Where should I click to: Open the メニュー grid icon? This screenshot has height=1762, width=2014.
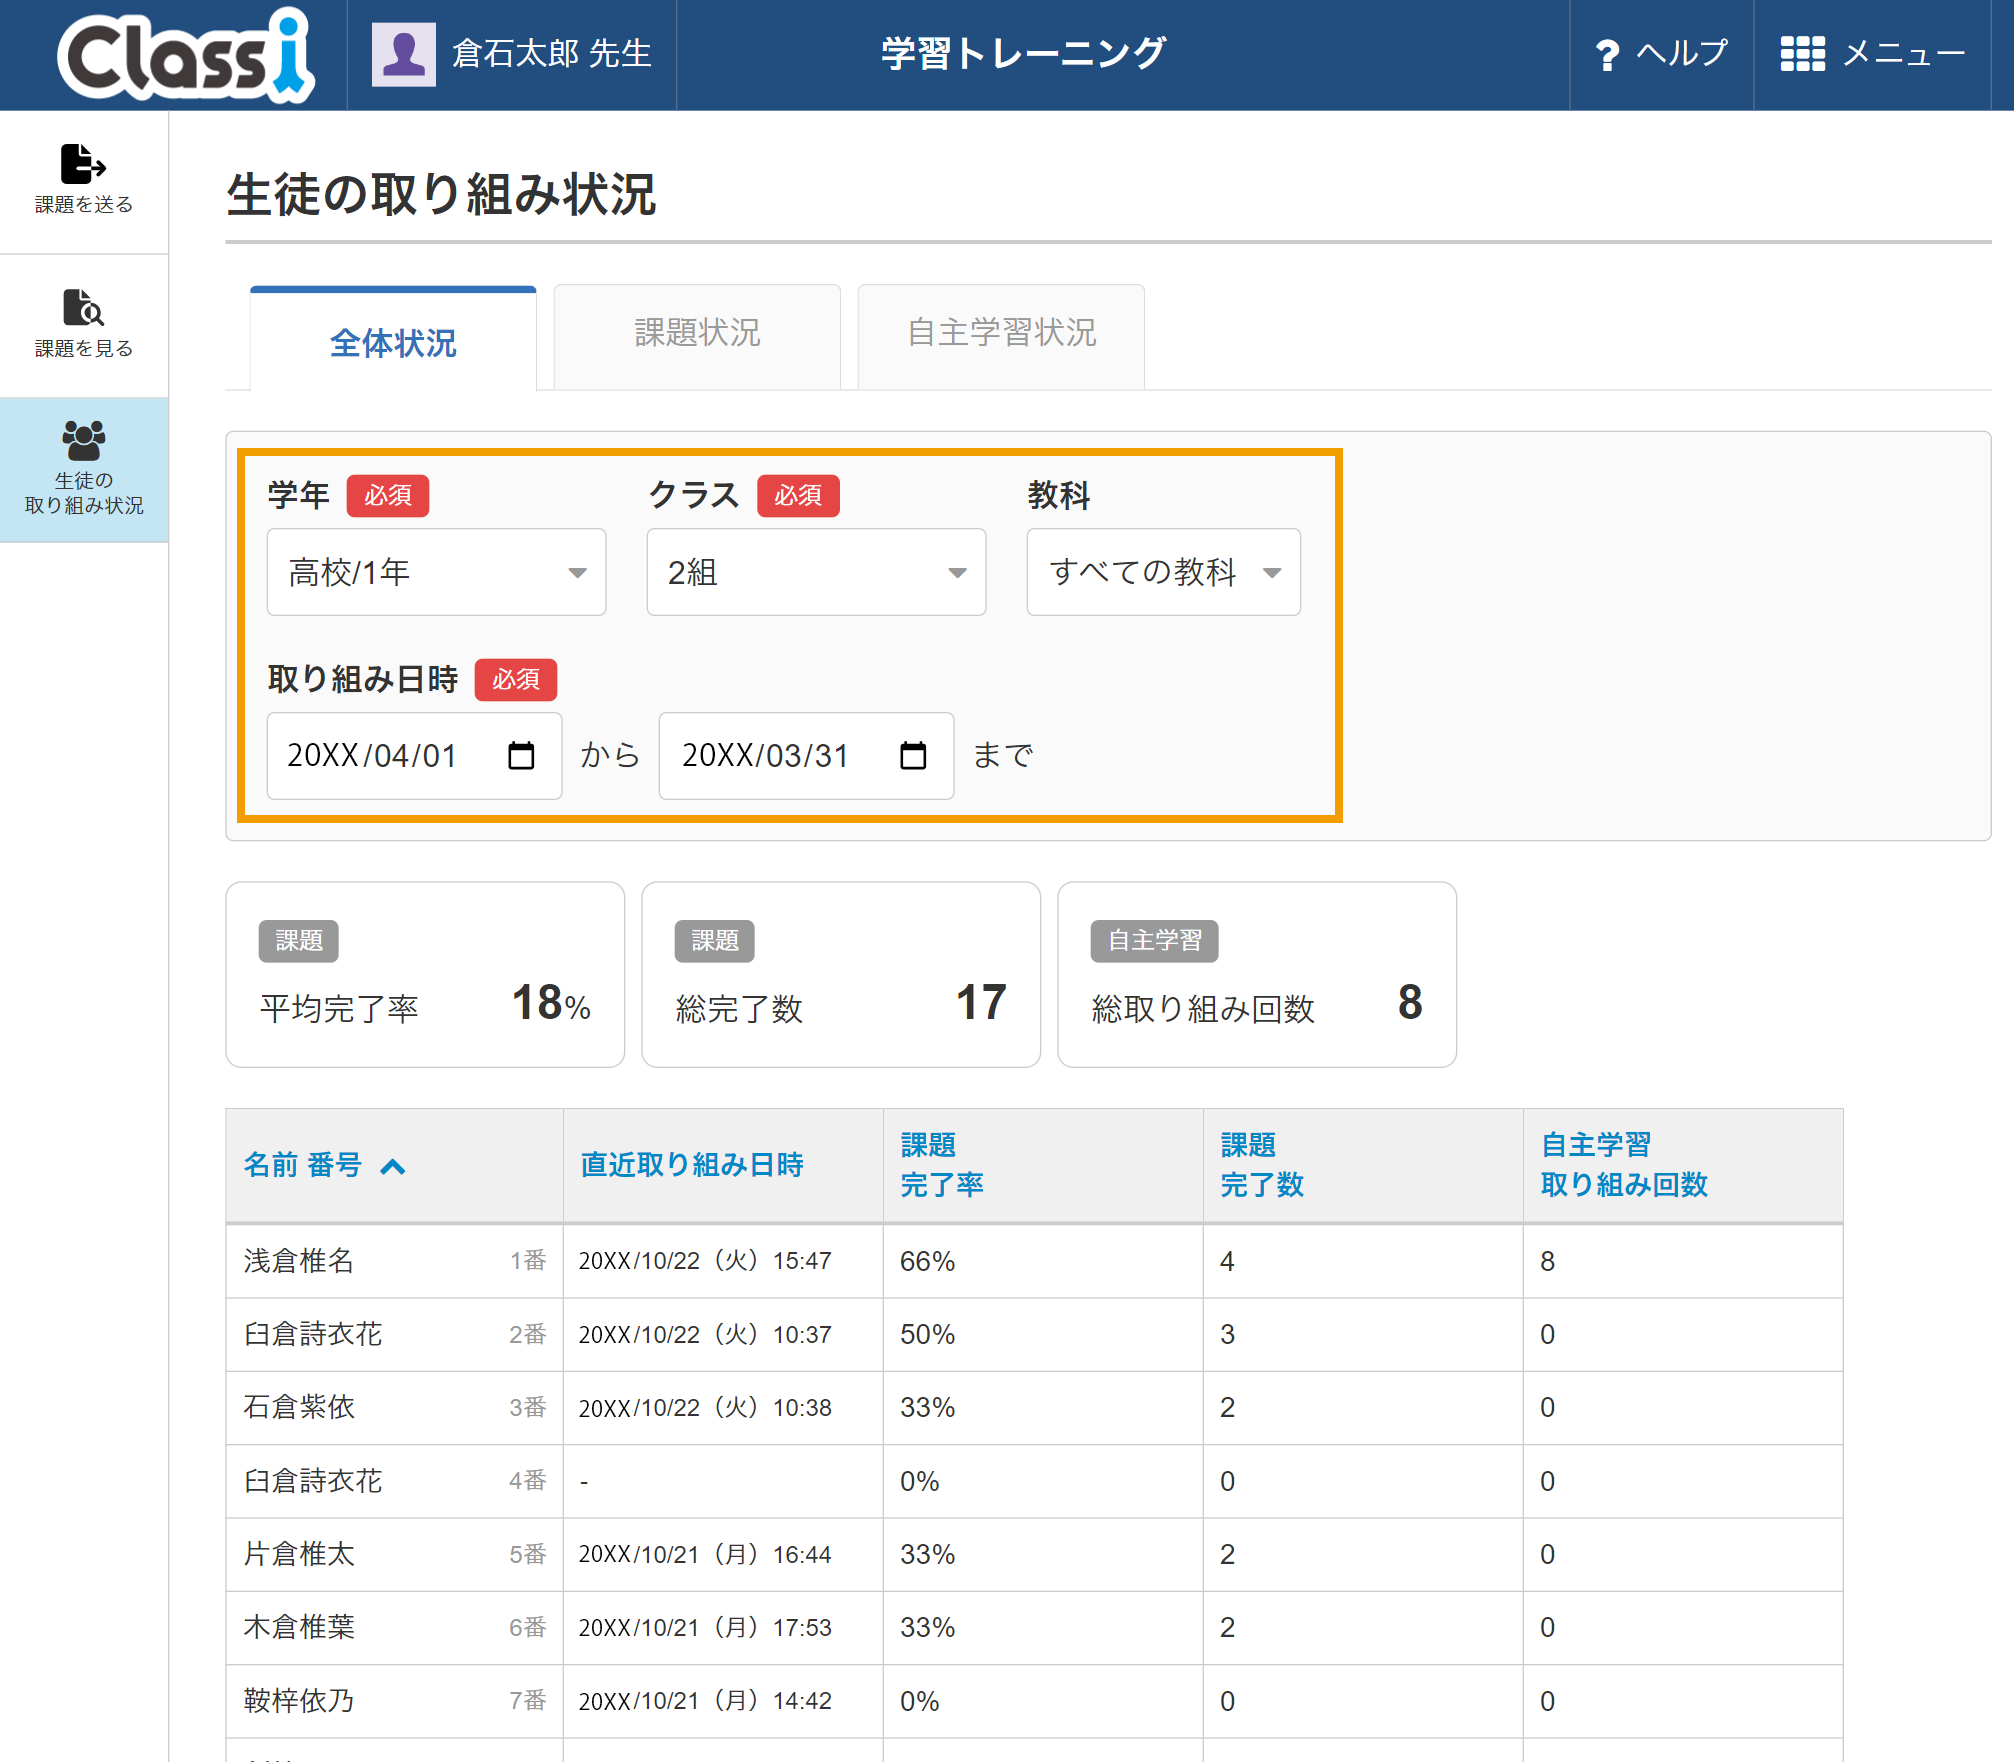point(1802,54)
